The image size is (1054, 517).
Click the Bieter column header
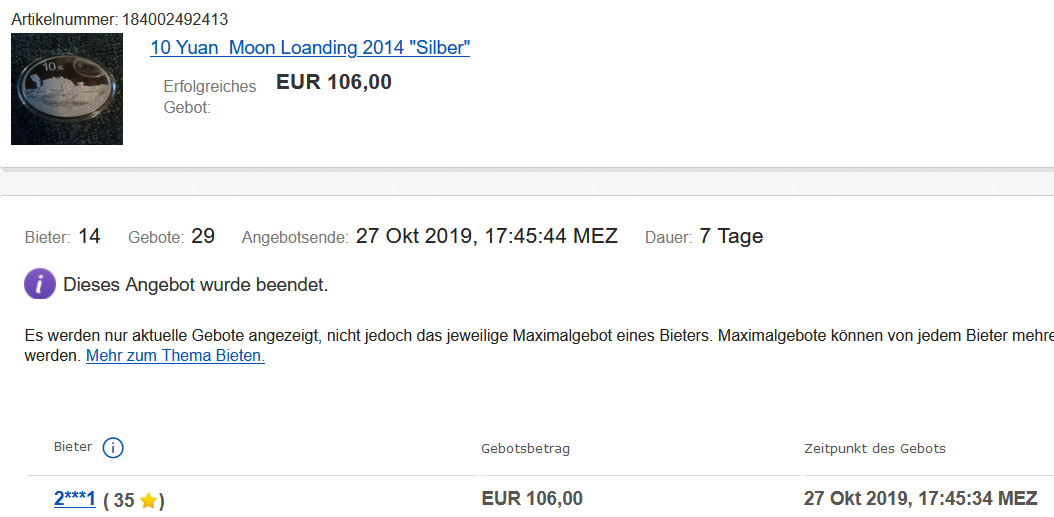pyautogui.click(x=73, y=447)
